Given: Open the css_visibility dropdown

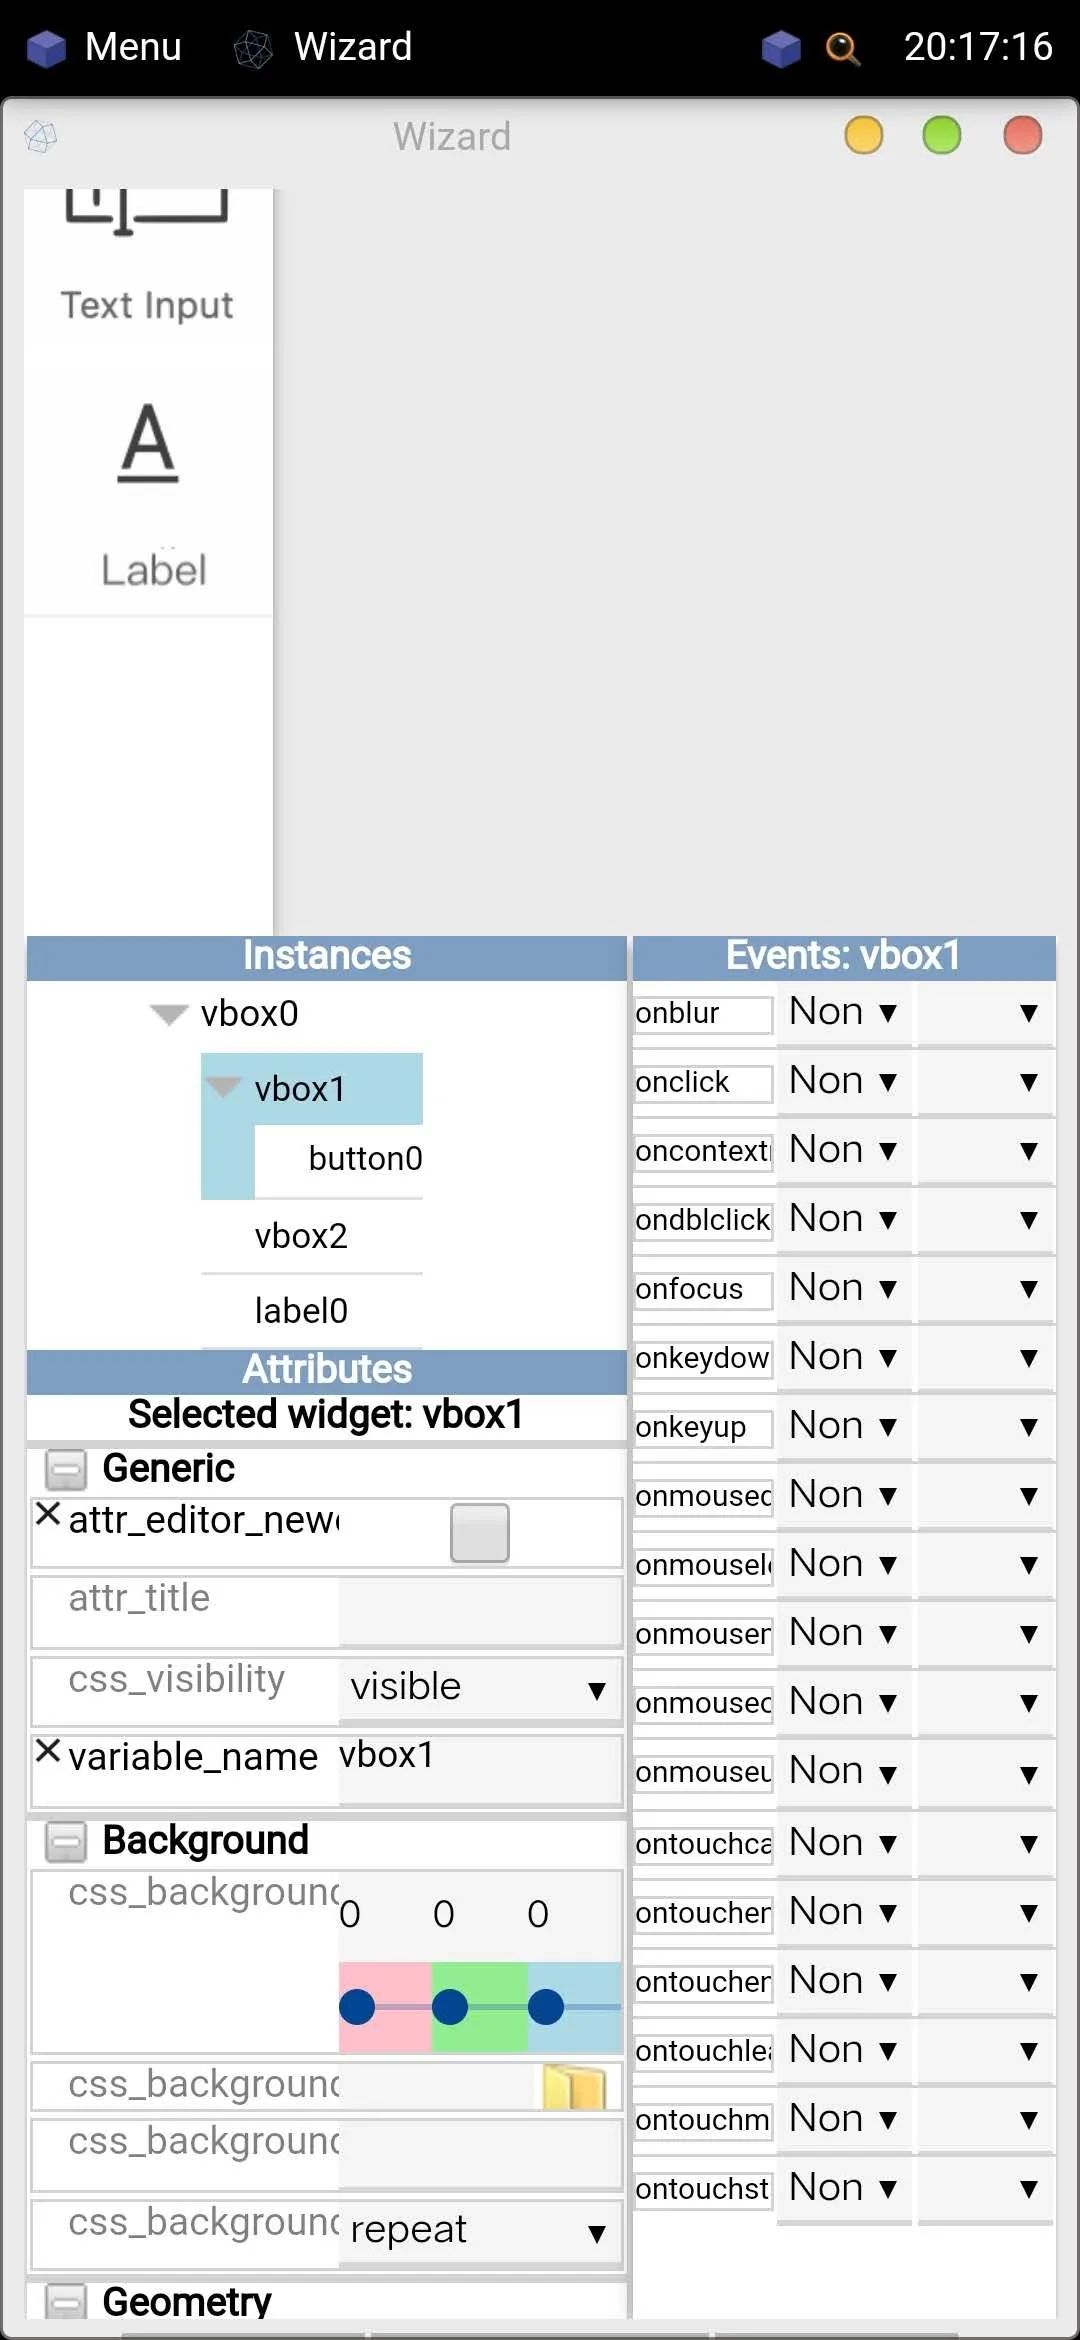Looking at the screenshot, I should pyautogui.click(x=480, y=1688).
